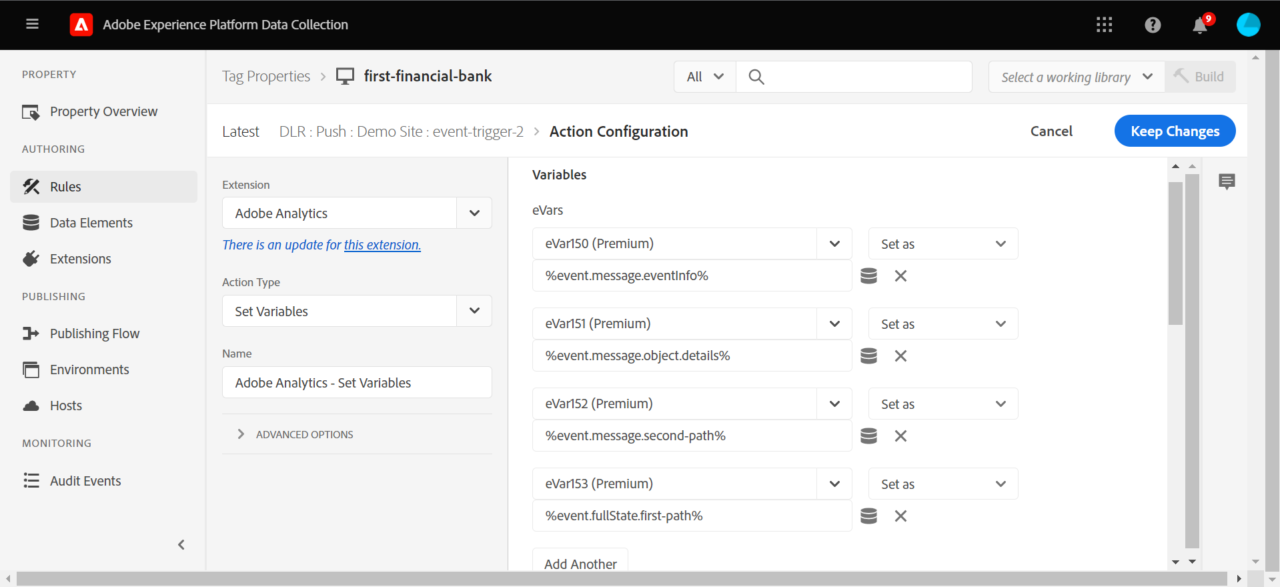Remove the eVar152 row

click(900, 436)
